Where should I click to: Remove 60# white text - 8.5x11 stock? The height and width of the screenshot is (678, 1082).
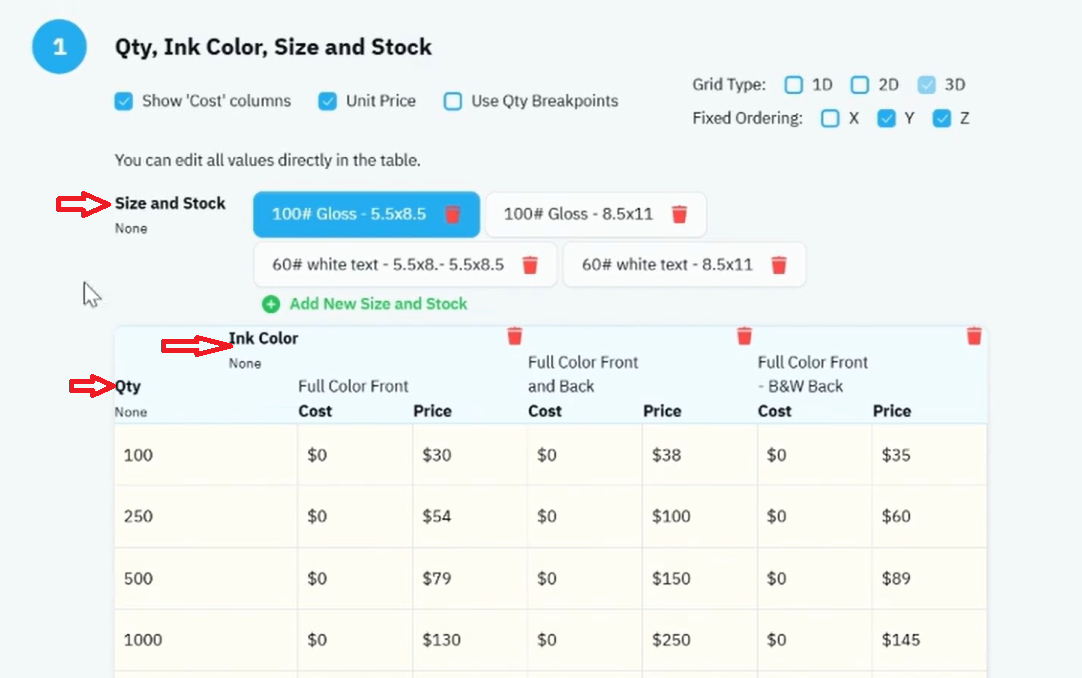(x=778, y=265)
